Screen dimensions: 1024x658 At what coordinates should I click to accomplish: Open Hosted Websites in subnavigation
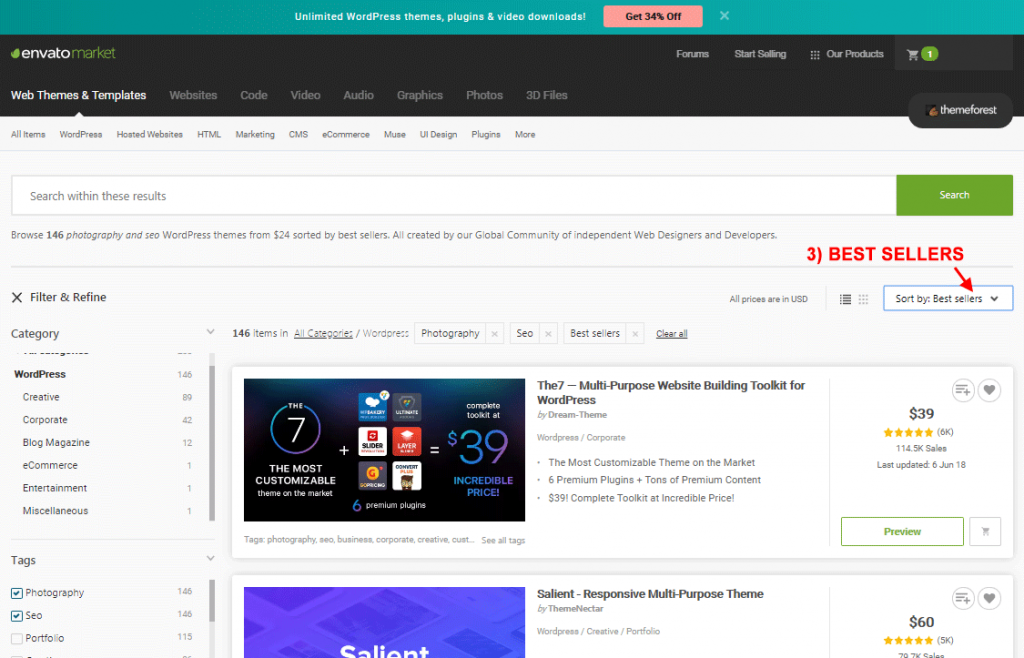tap(150, 134)
